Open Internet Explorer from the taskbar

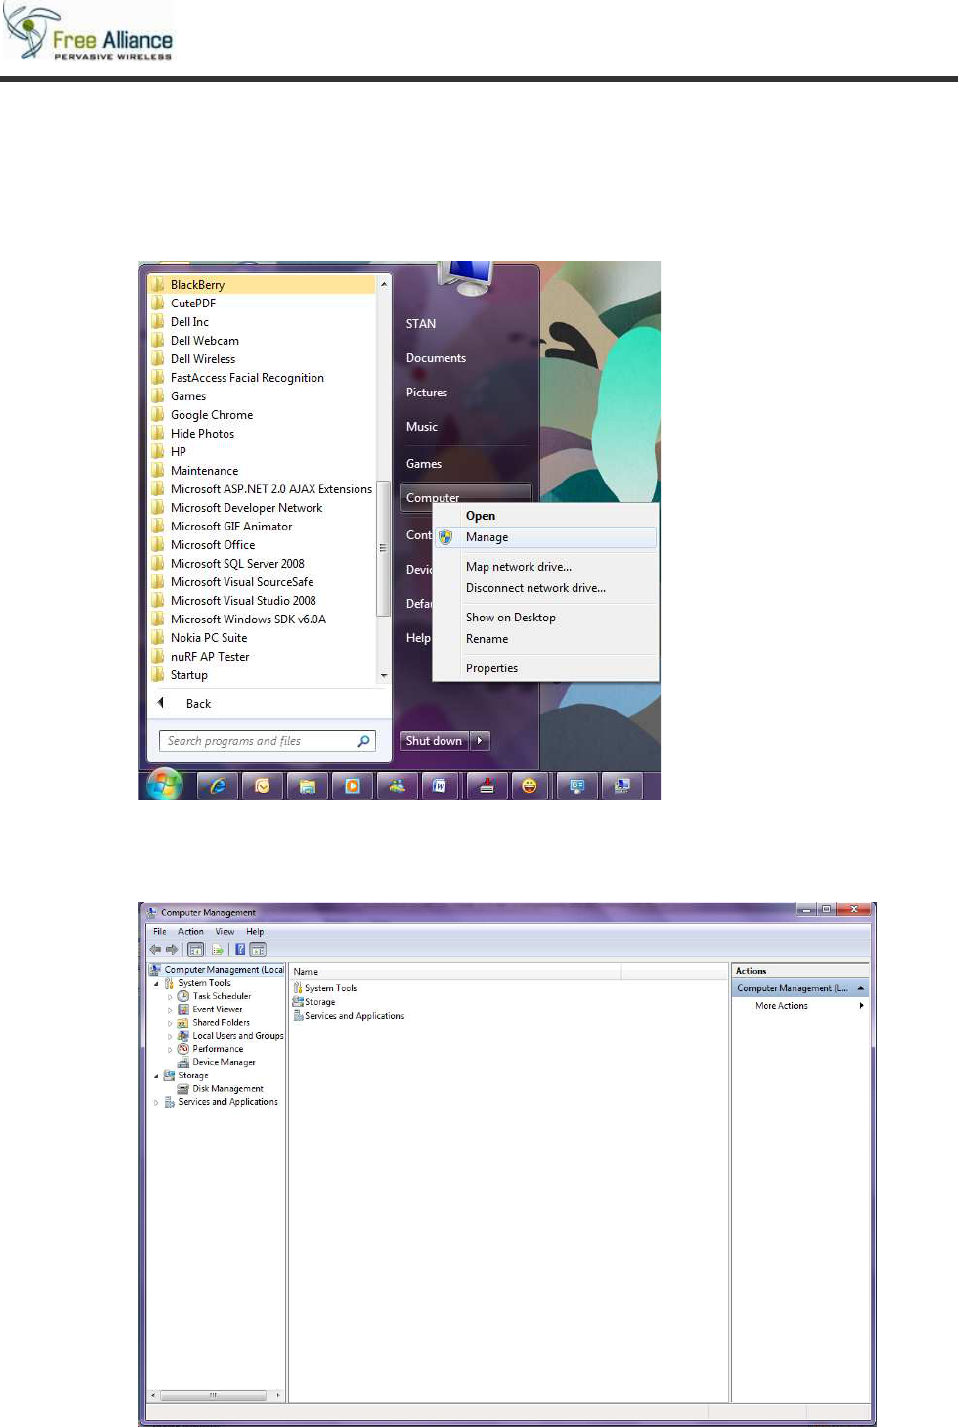click(217, 786)
